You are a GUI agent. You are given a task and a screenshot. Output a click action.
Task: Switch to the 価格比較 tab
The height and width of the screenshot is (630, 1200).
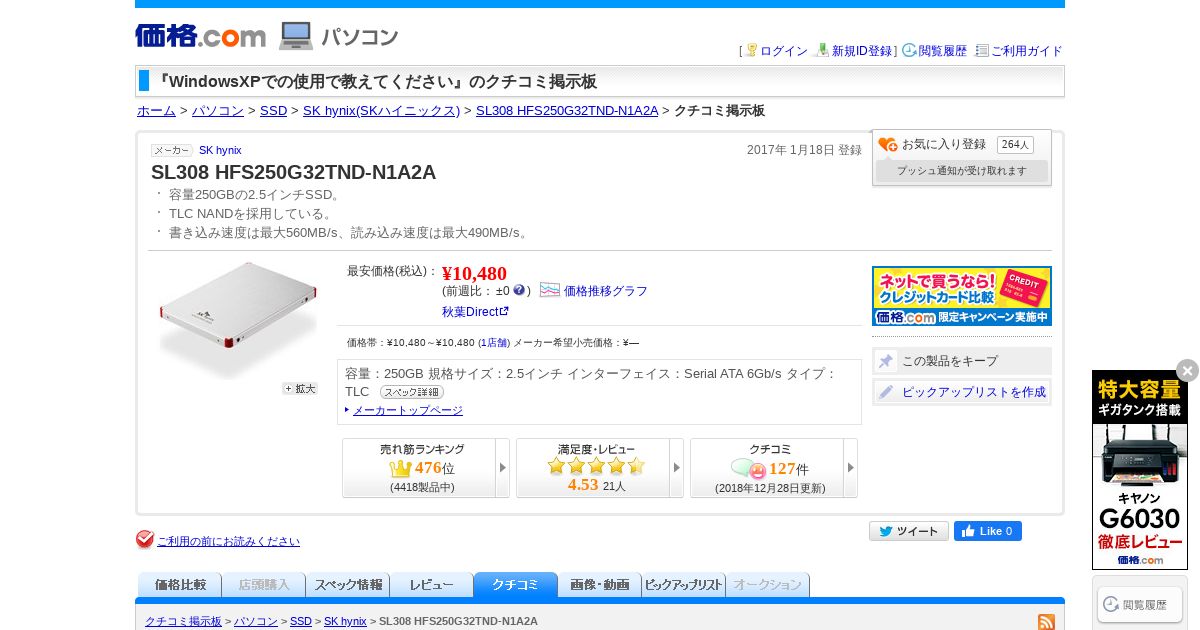[x=180, y=585]
